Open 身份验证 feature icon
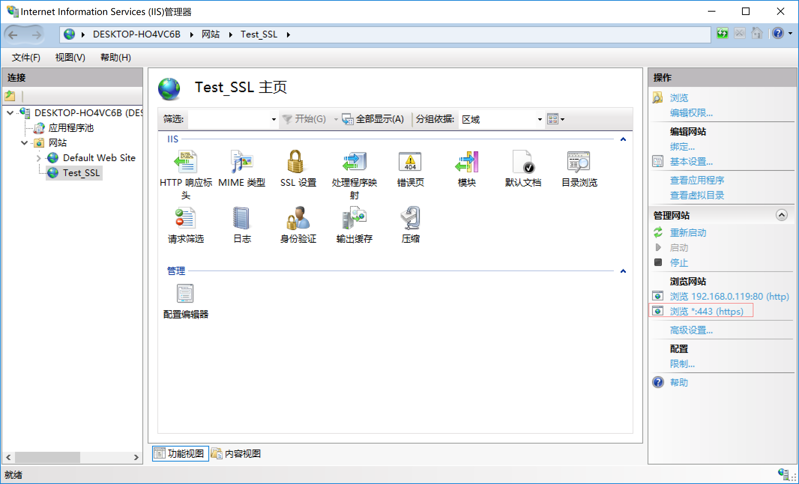The image size is (799, 484). [x=298, y=218]
